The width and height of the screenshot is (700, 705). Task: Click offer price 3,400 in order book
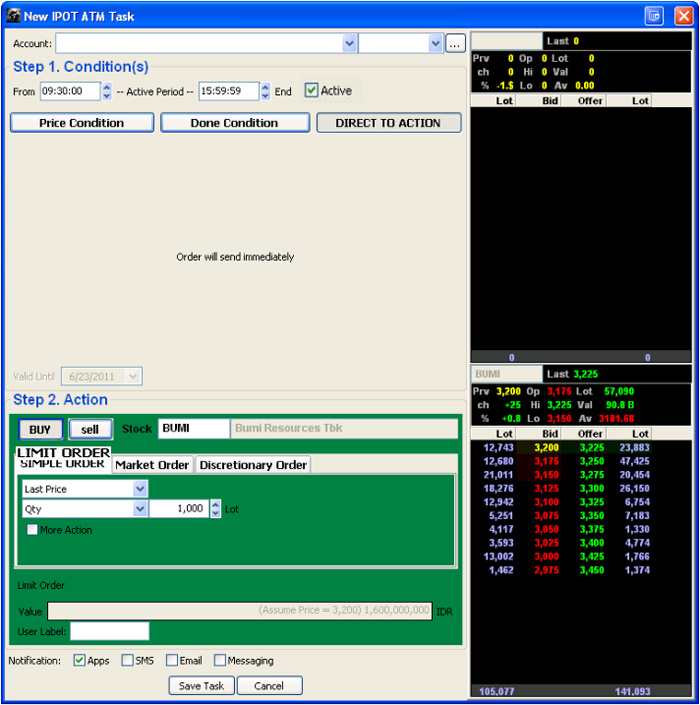click(592, 543)
